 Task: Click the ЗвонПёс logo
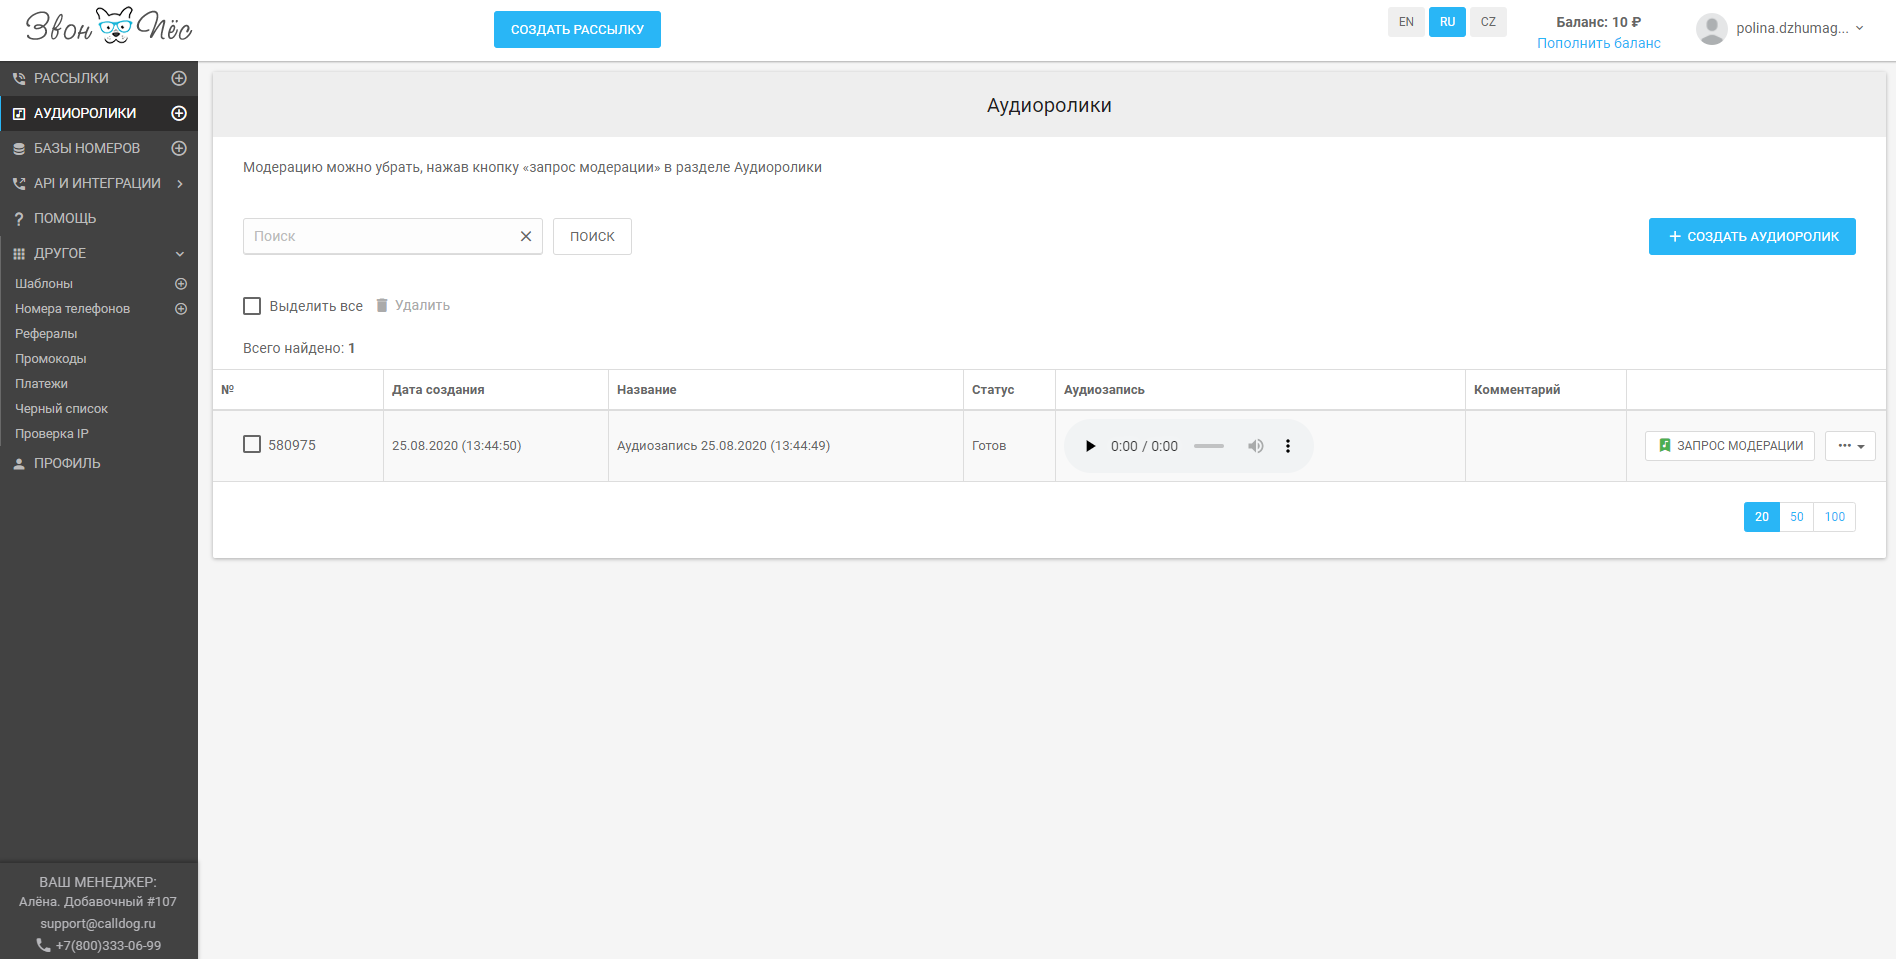(109, 26)
